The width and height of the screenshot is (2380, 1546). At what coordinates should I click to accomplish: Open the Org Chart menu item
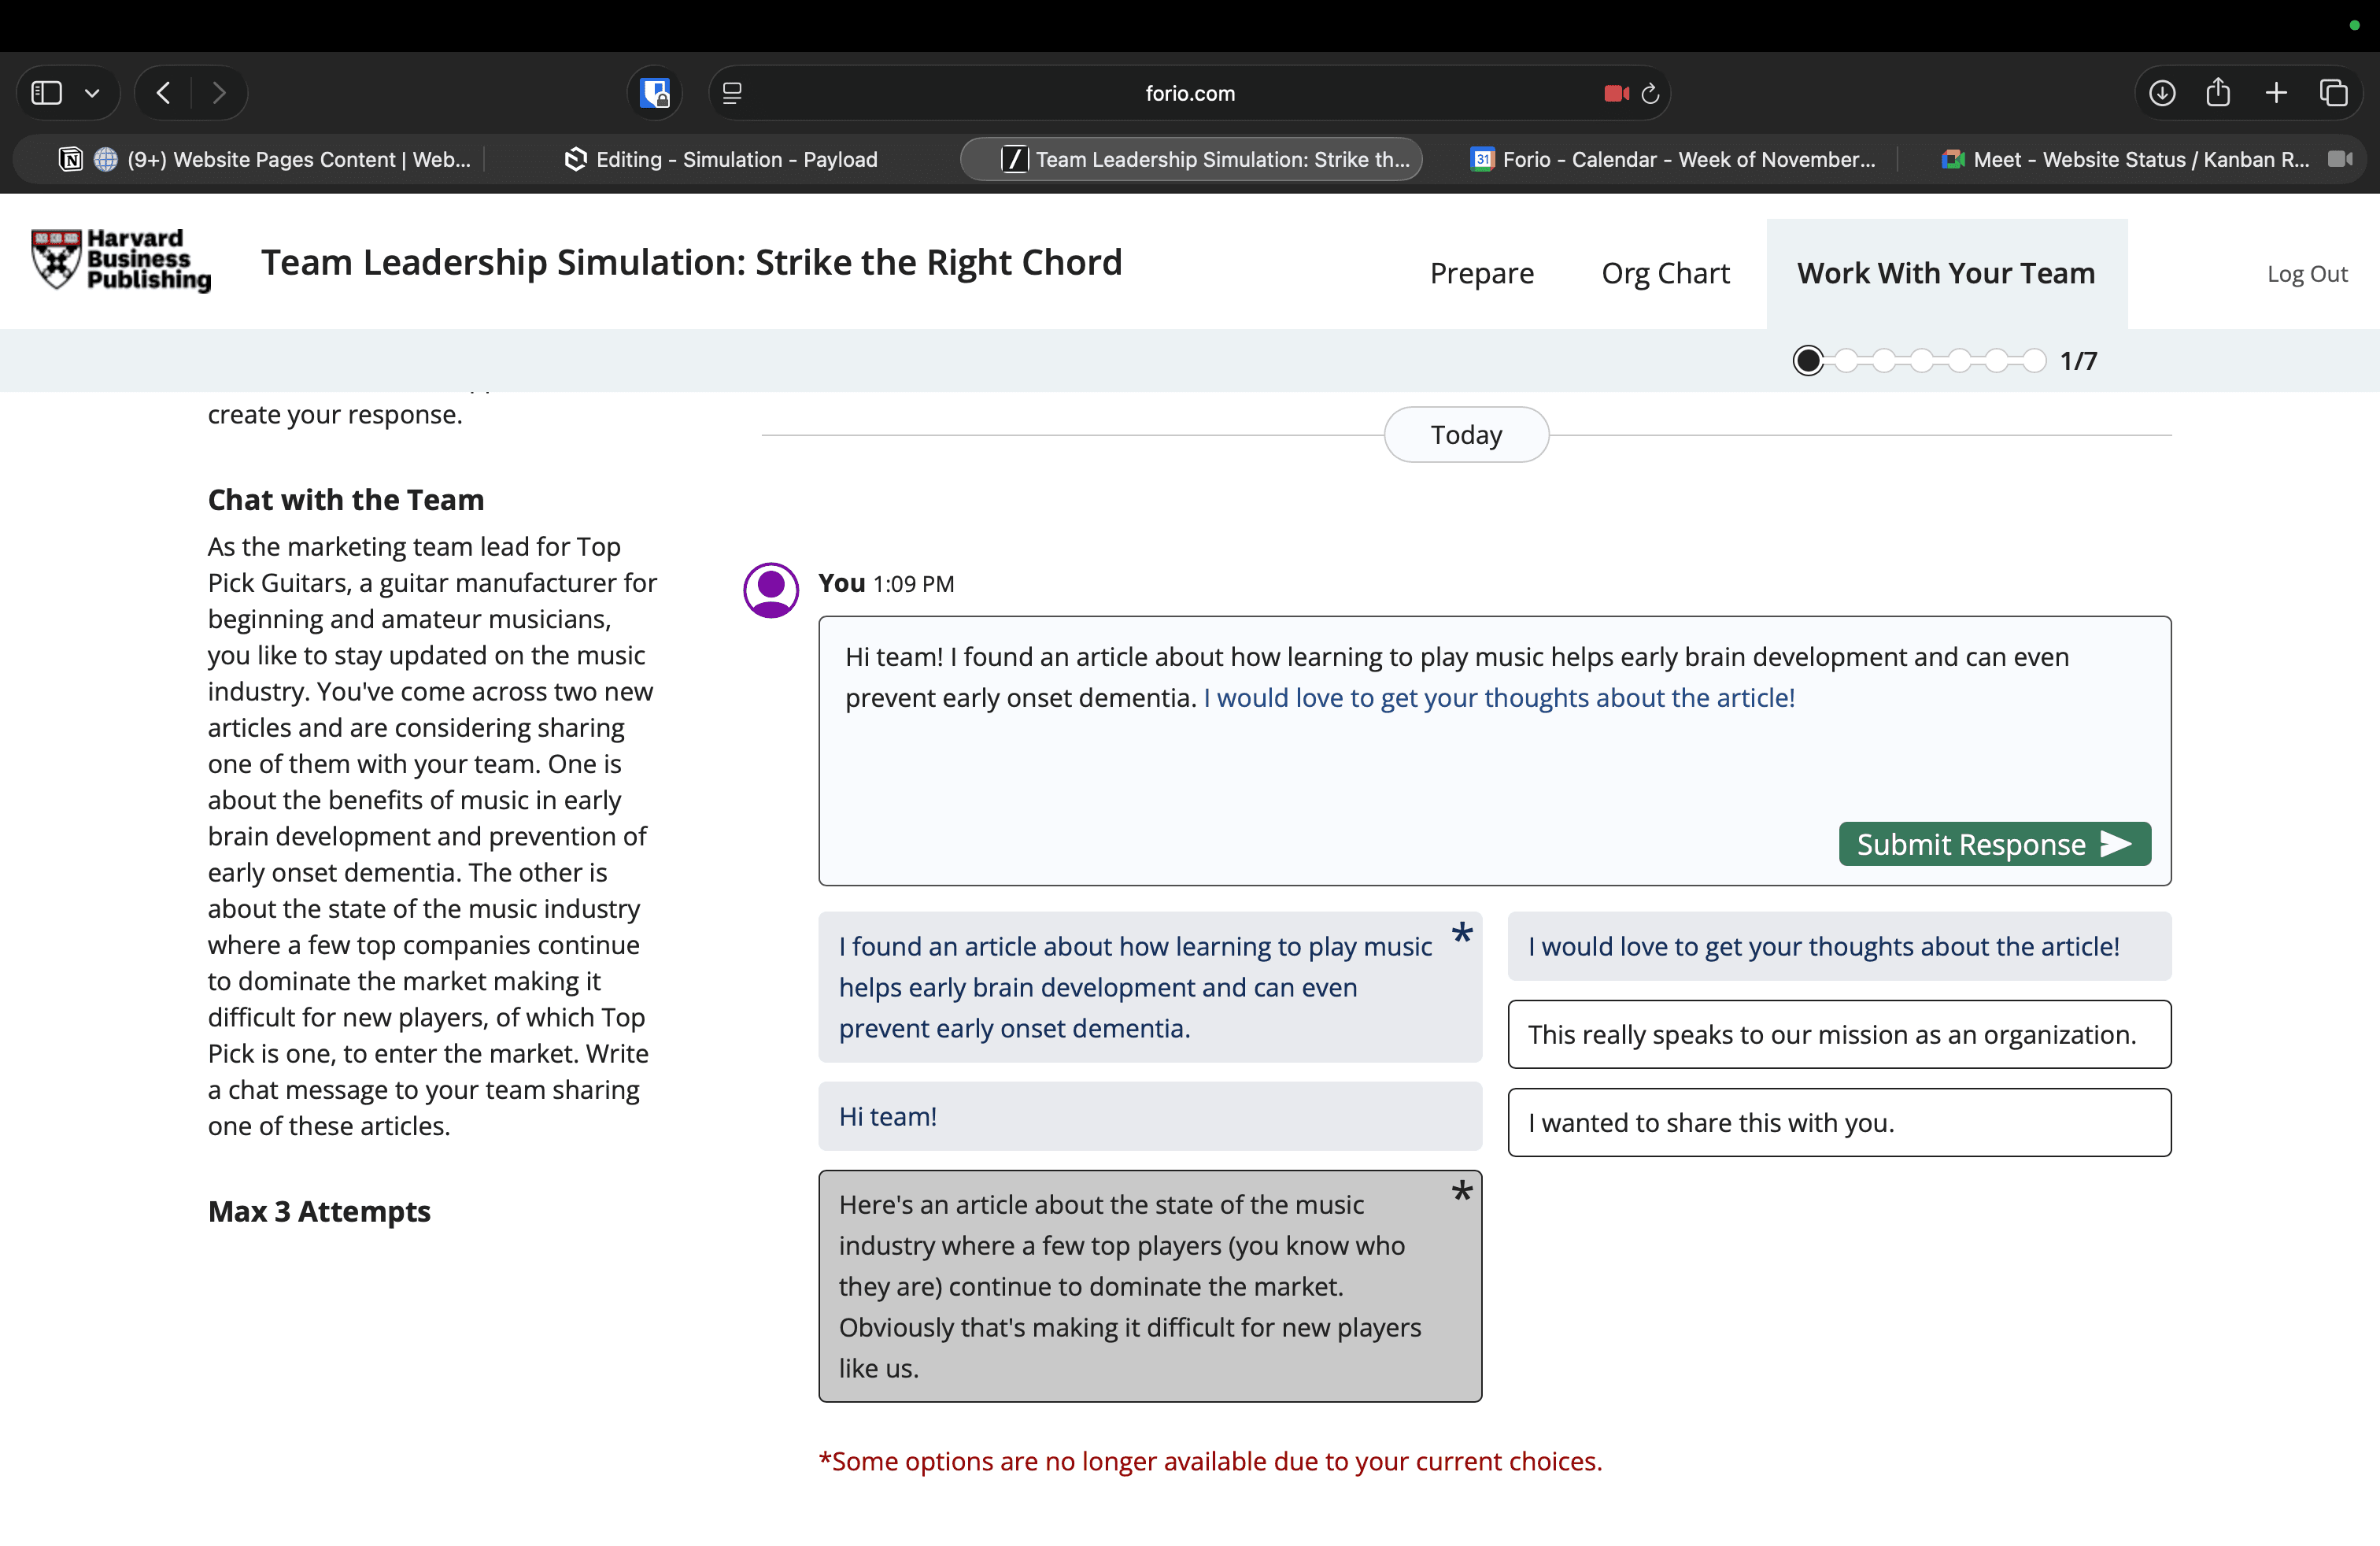[1665, 273]
